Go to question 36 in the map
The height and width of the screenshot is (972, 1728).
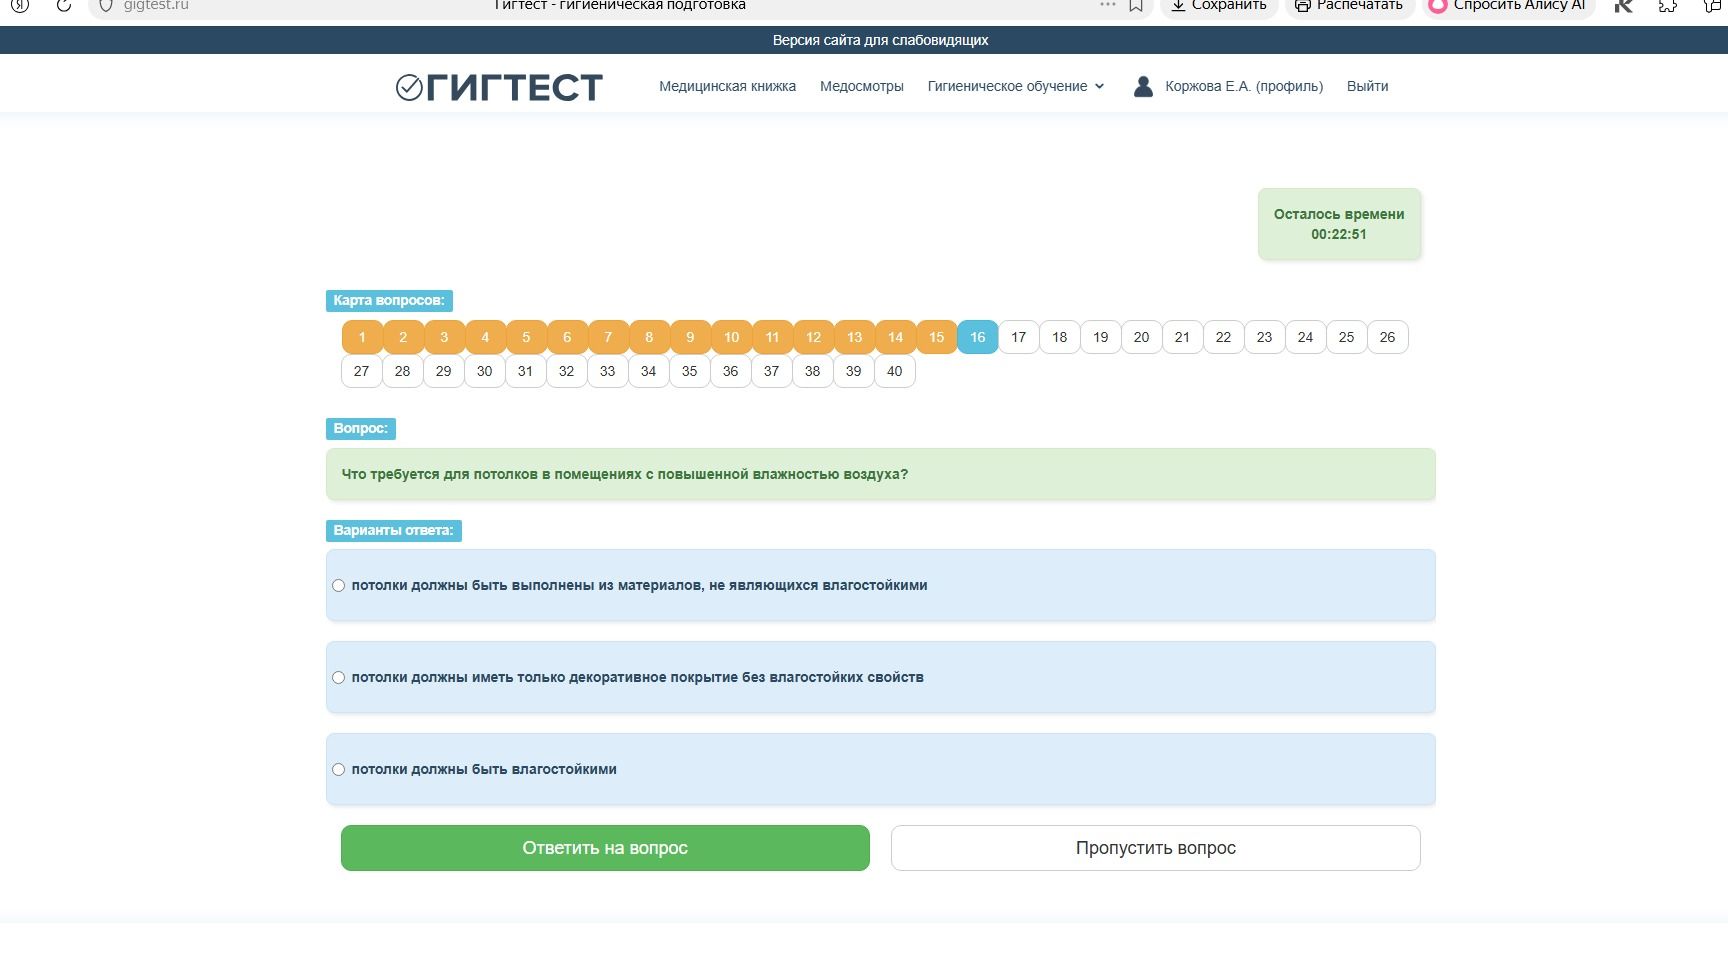click(731, 371)
